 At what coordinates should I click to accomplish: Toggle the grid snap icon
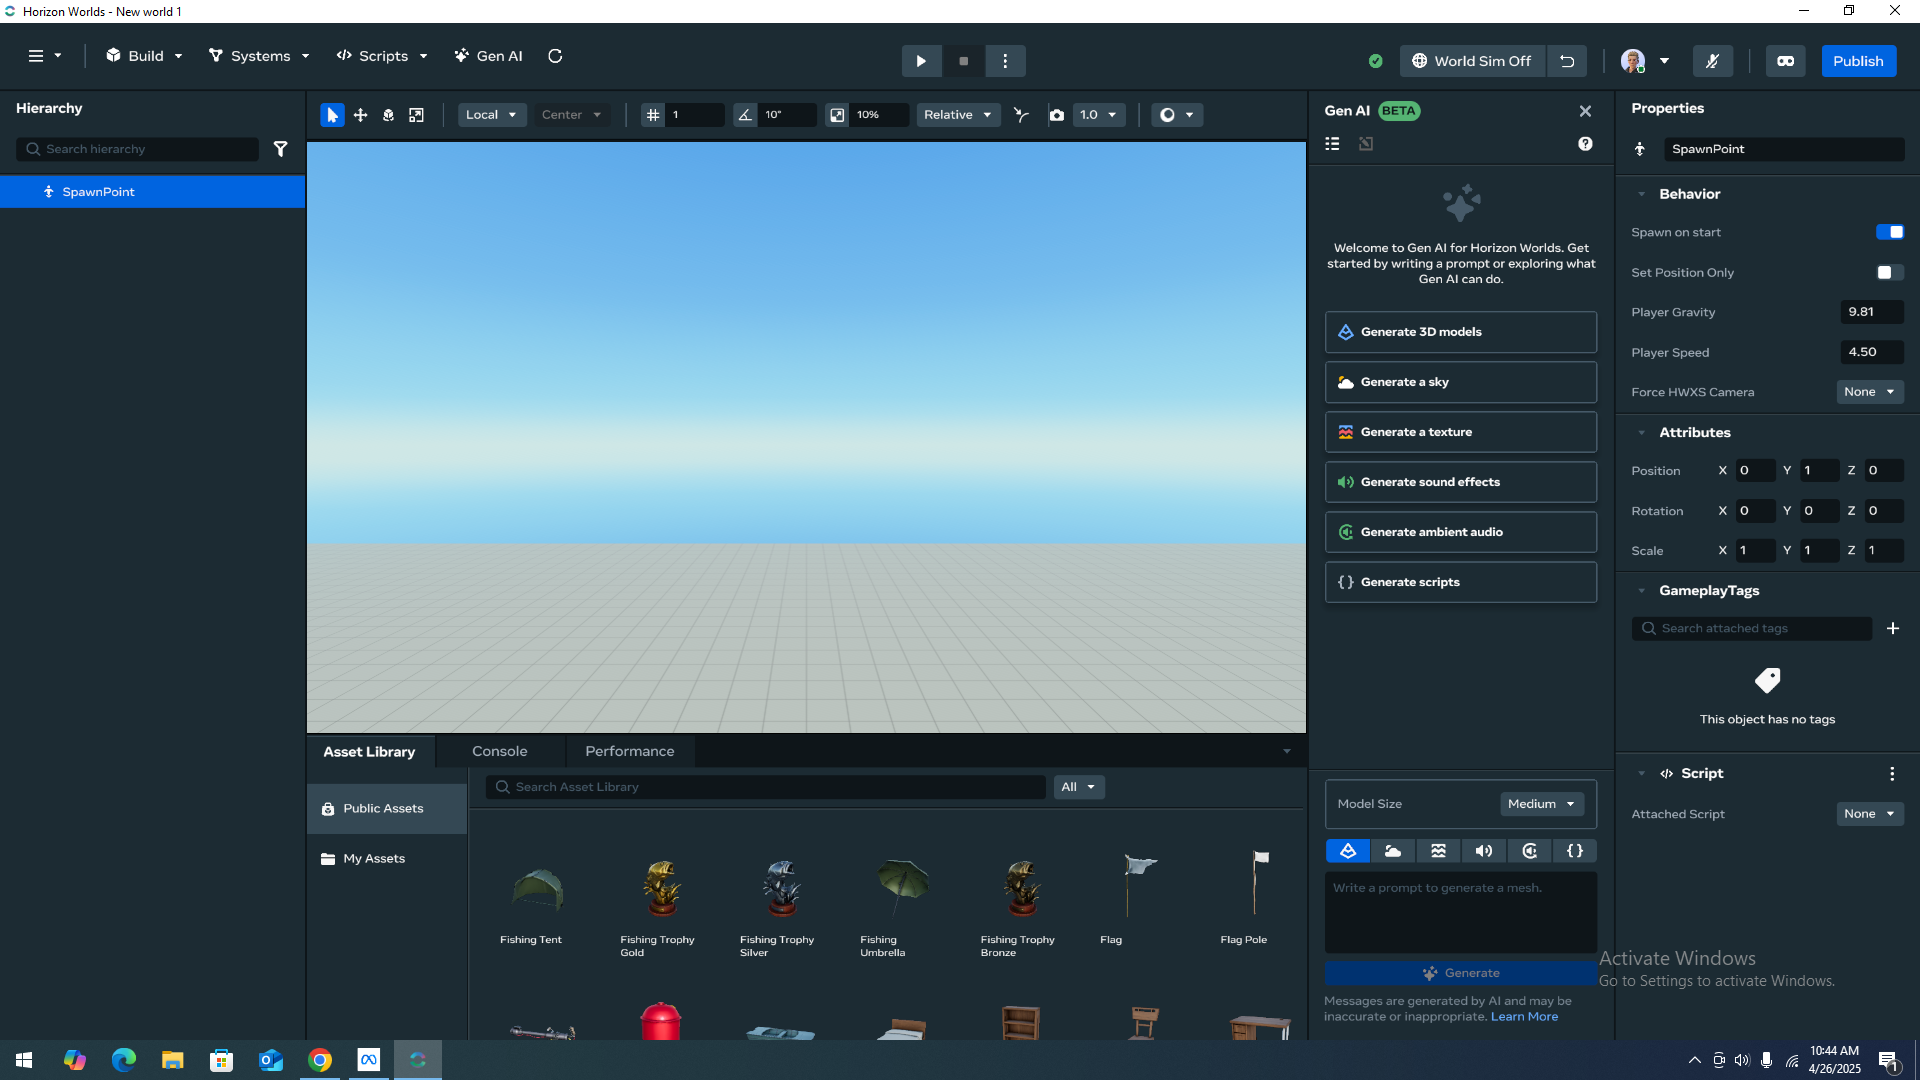(653, 115)
